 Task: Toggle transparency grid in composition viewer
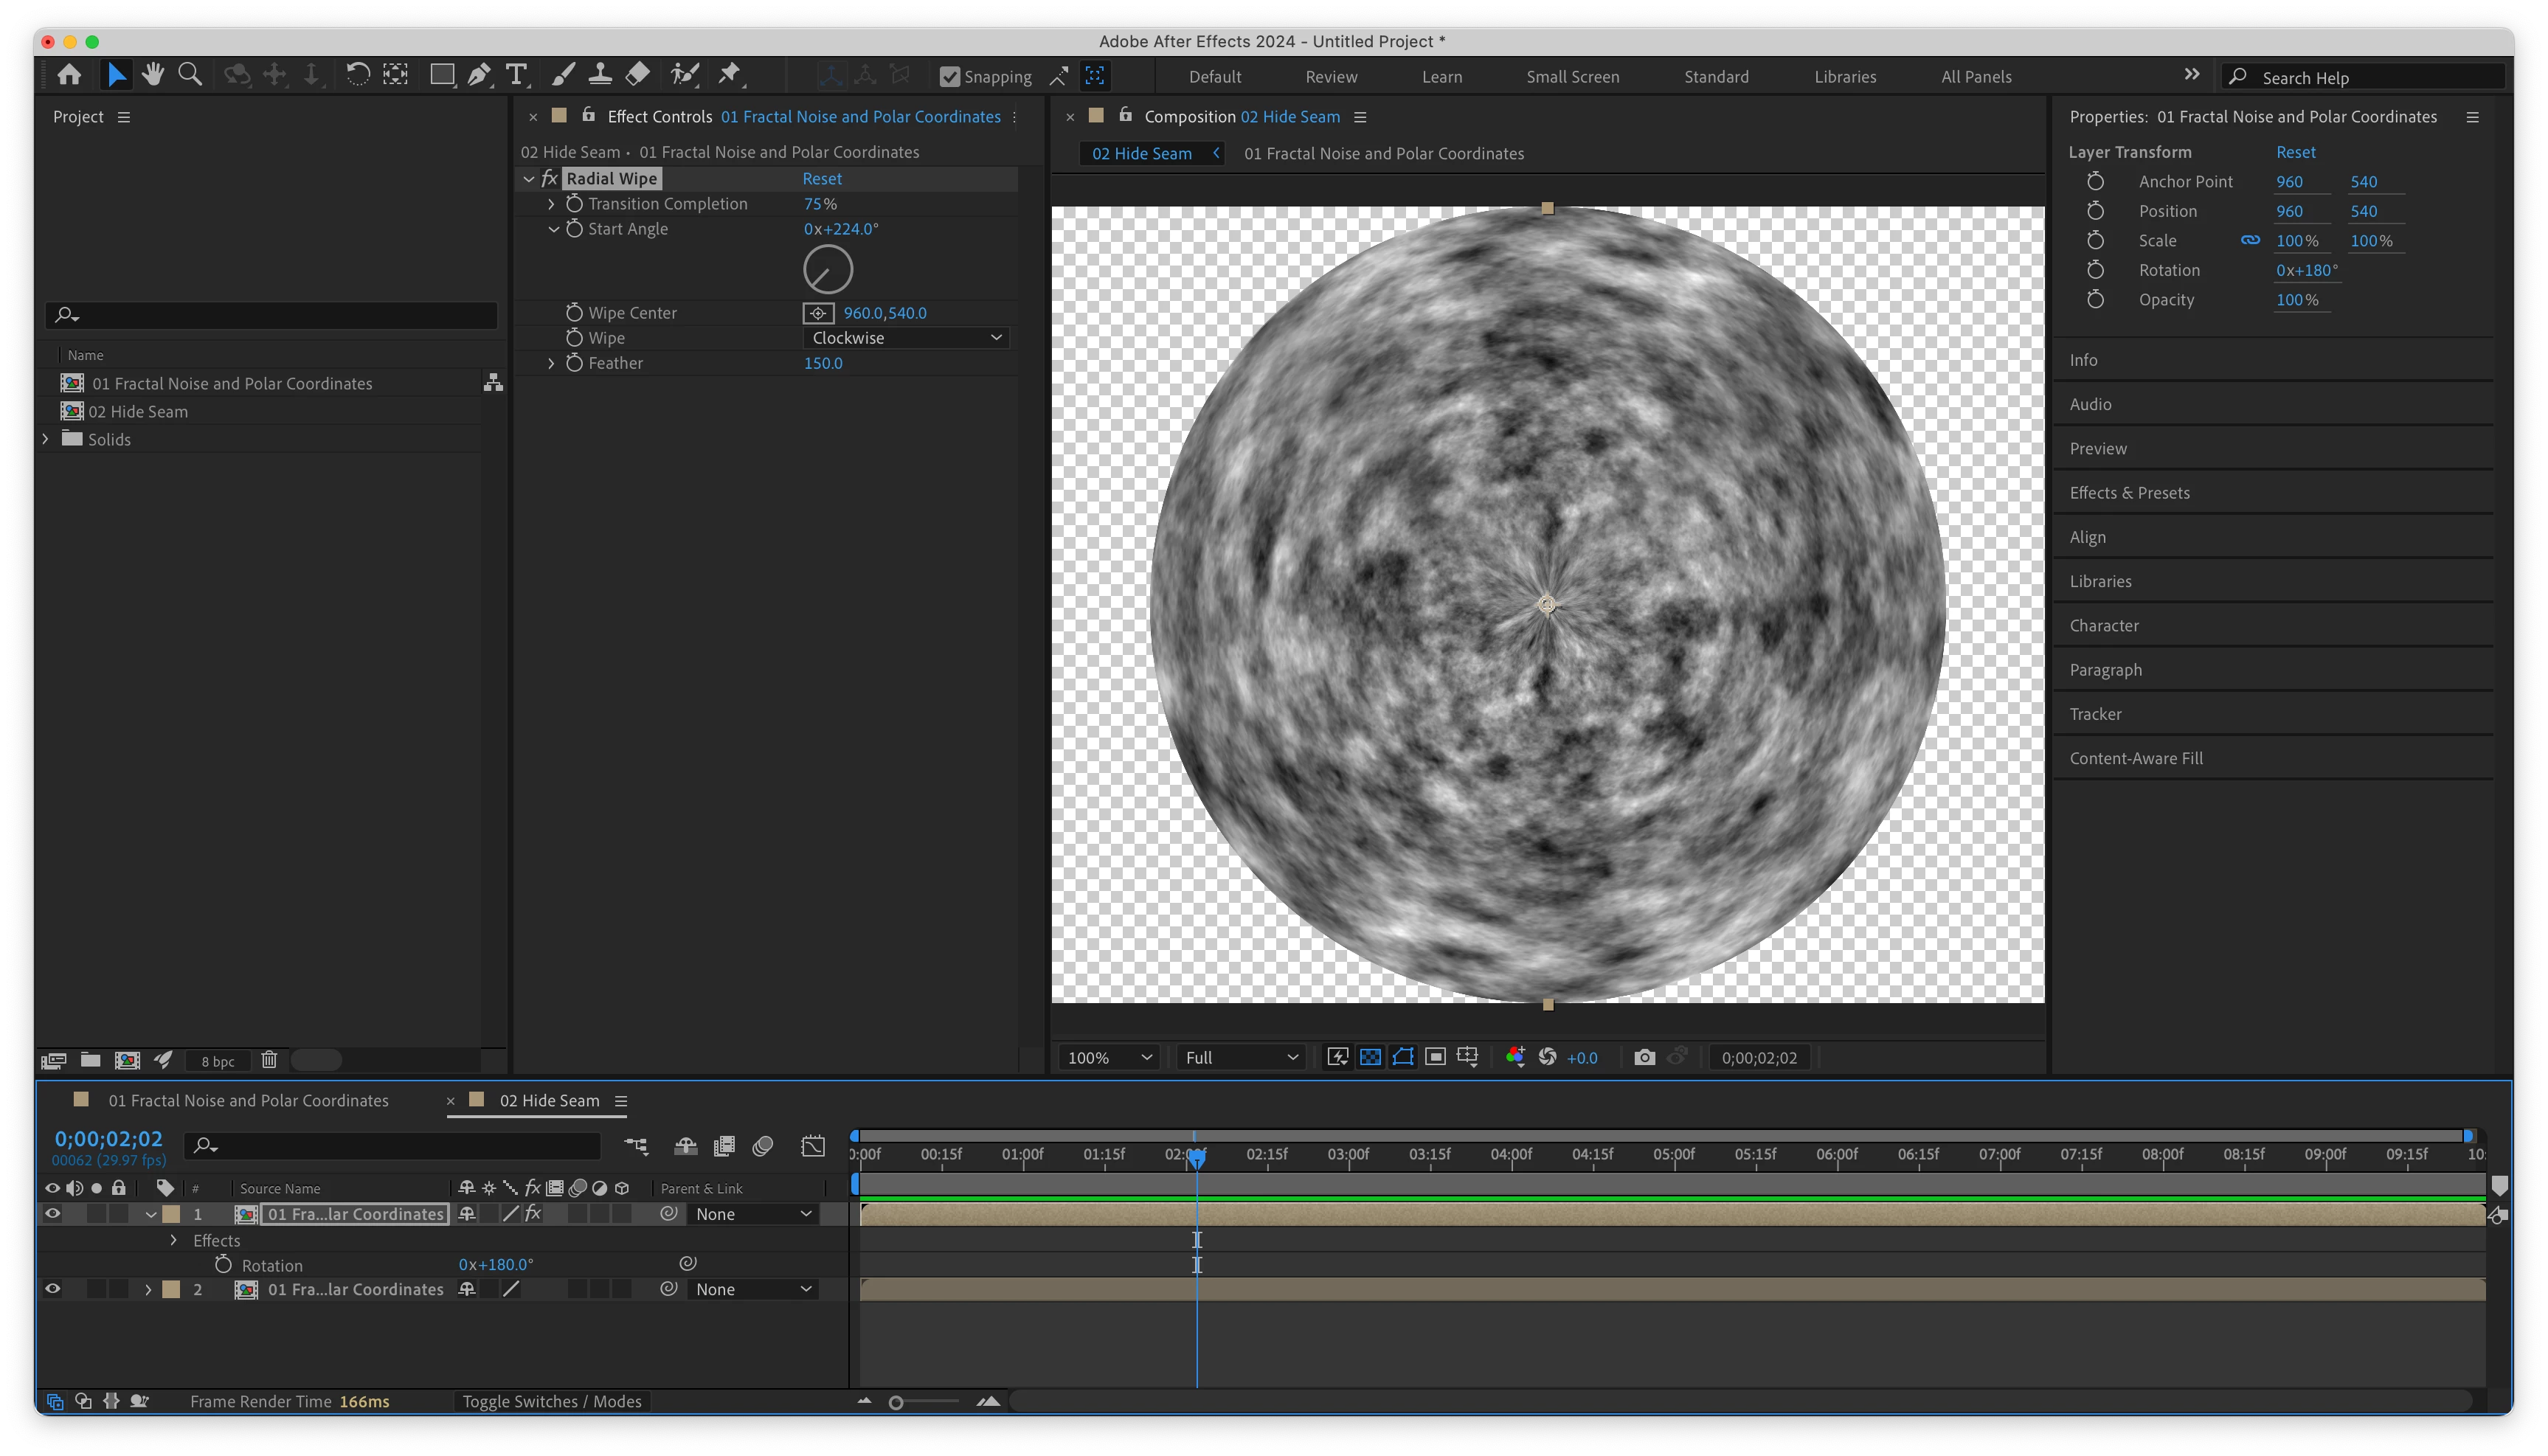click(x=1370, y=1057)
